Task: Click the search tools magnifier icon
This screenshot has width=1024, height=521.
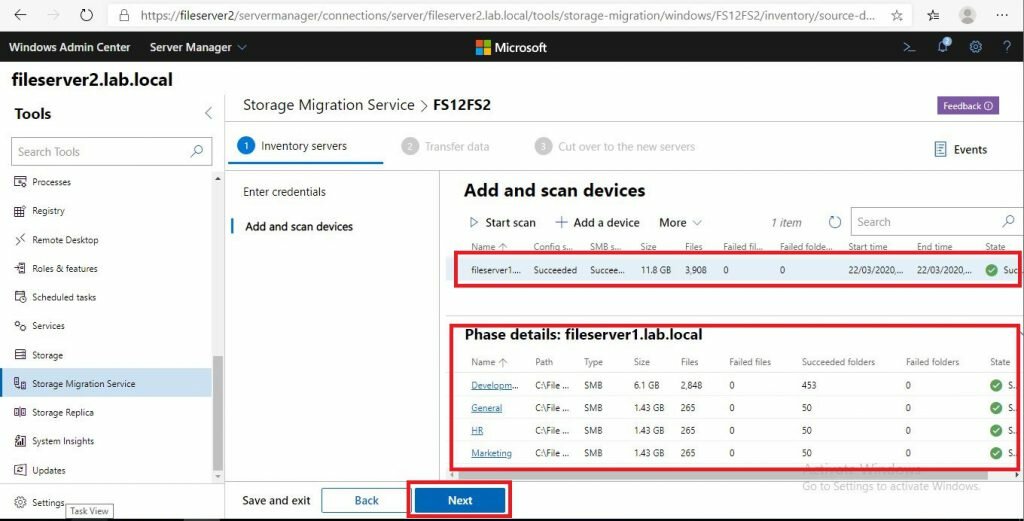Action: click(x=197, y=151)
